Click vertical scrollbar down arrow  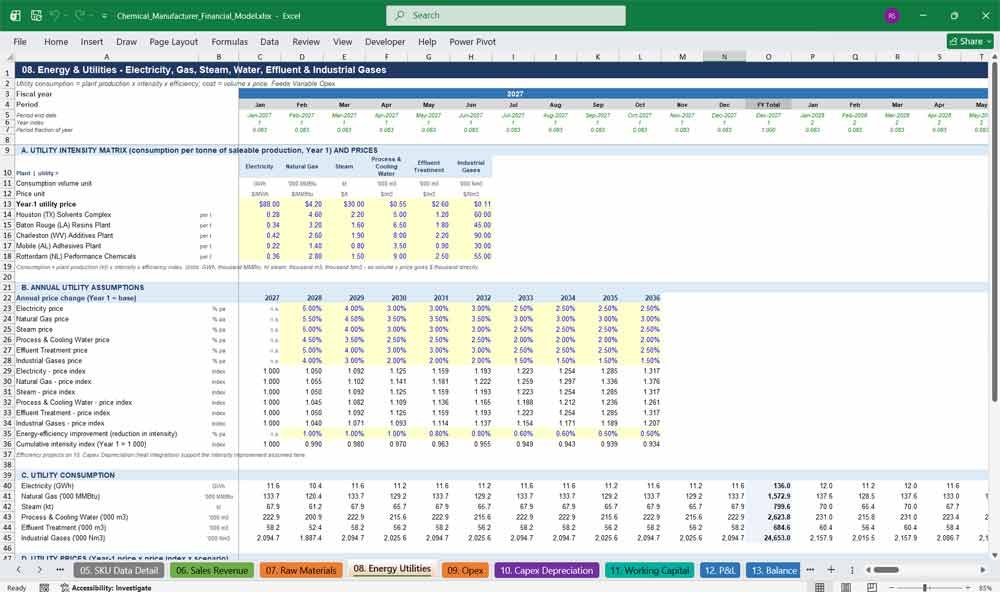pyautogui.click(x=993, y=556)
